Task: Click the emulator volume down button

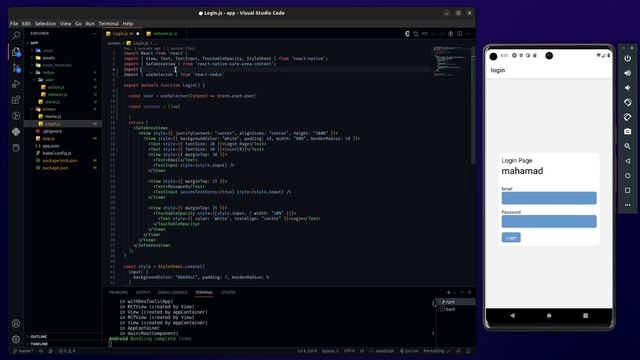Action: pyautogui.click(x=627, y=88)
